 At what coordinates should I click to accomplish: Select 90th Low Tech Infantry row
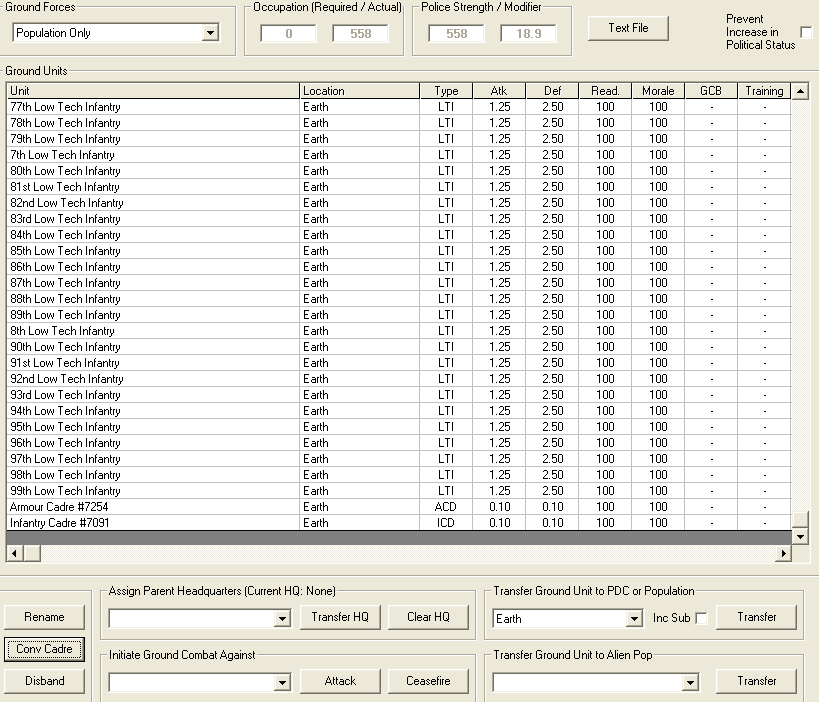[399, 347]
